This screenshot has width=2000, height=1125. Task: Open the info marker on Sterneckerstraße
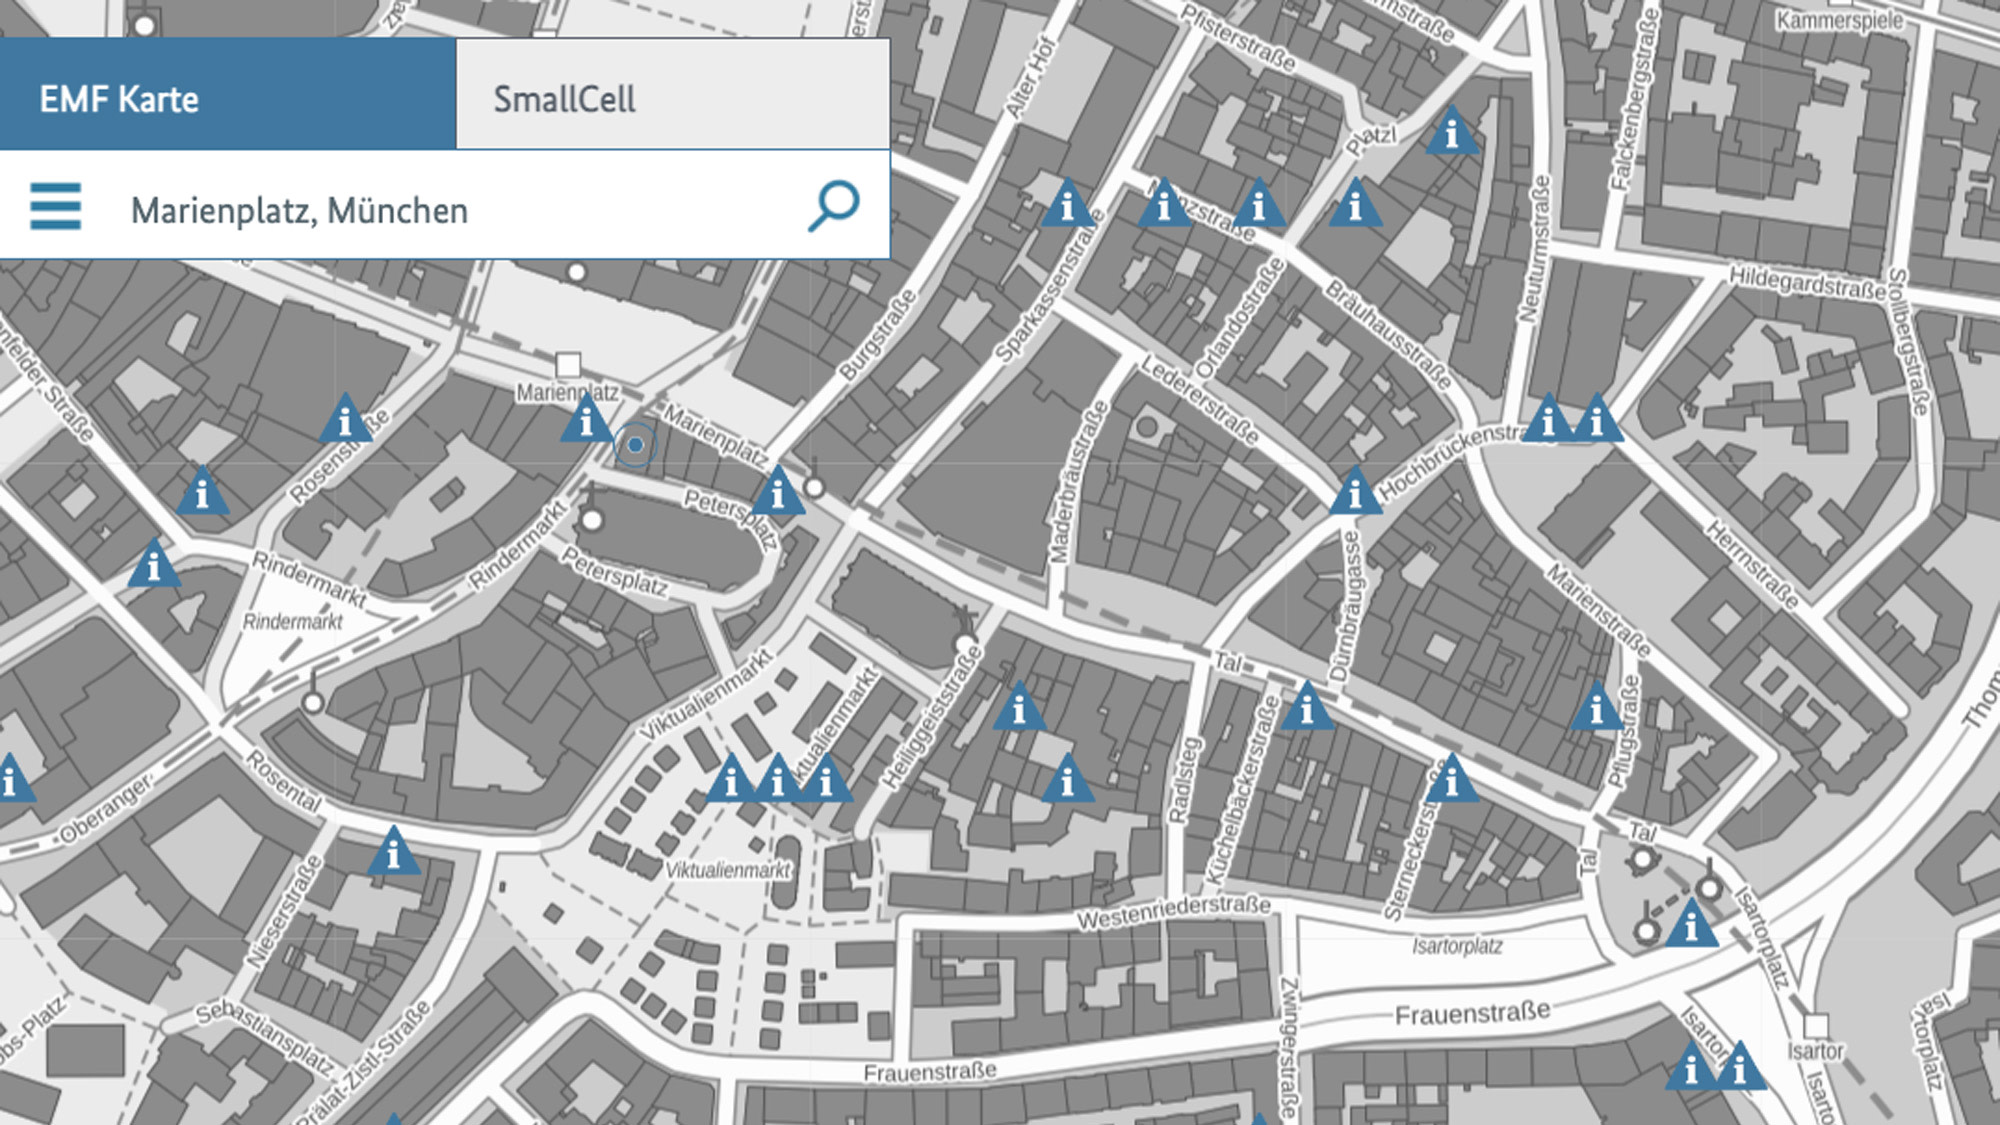[1451, 778]
